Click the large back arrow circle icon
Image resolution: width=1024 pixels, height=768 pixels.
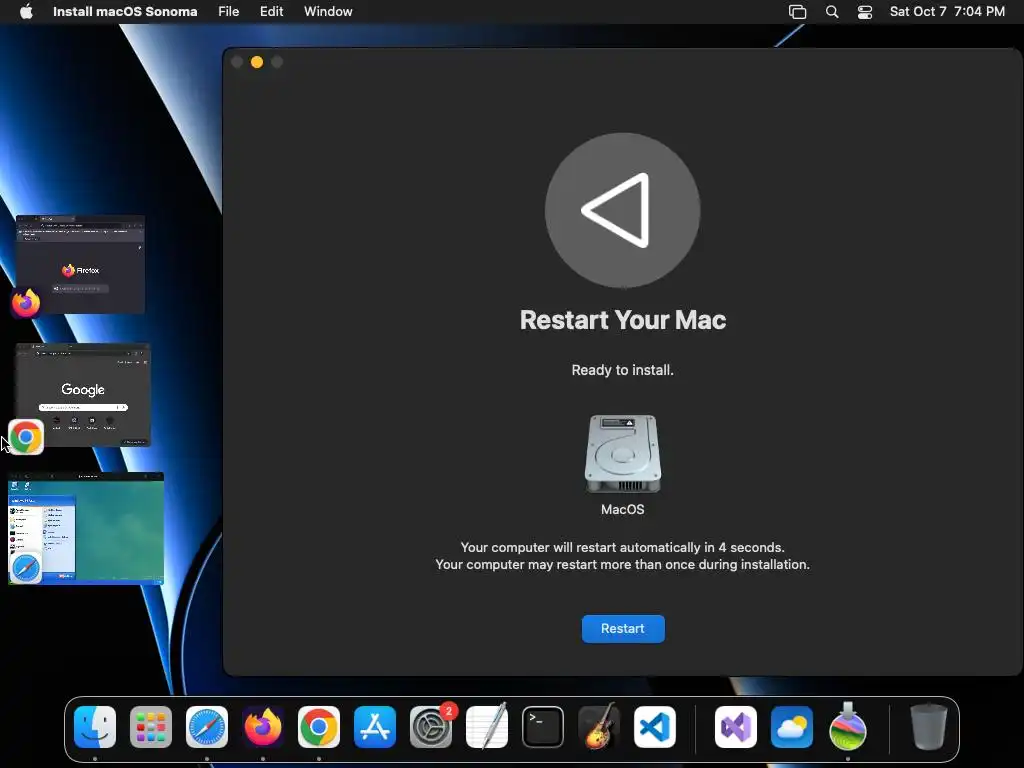coord(622,210)
